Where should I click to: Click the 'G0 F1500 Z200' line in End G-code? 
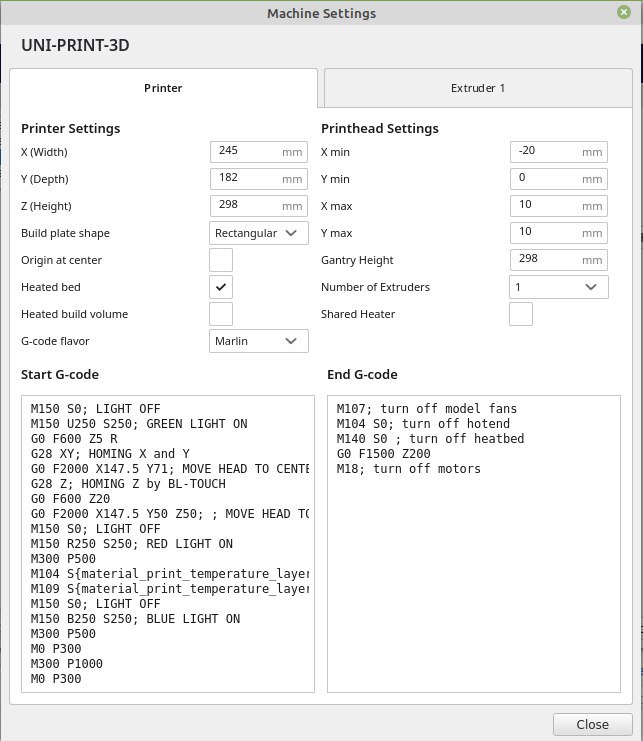(x=383, y=454)
